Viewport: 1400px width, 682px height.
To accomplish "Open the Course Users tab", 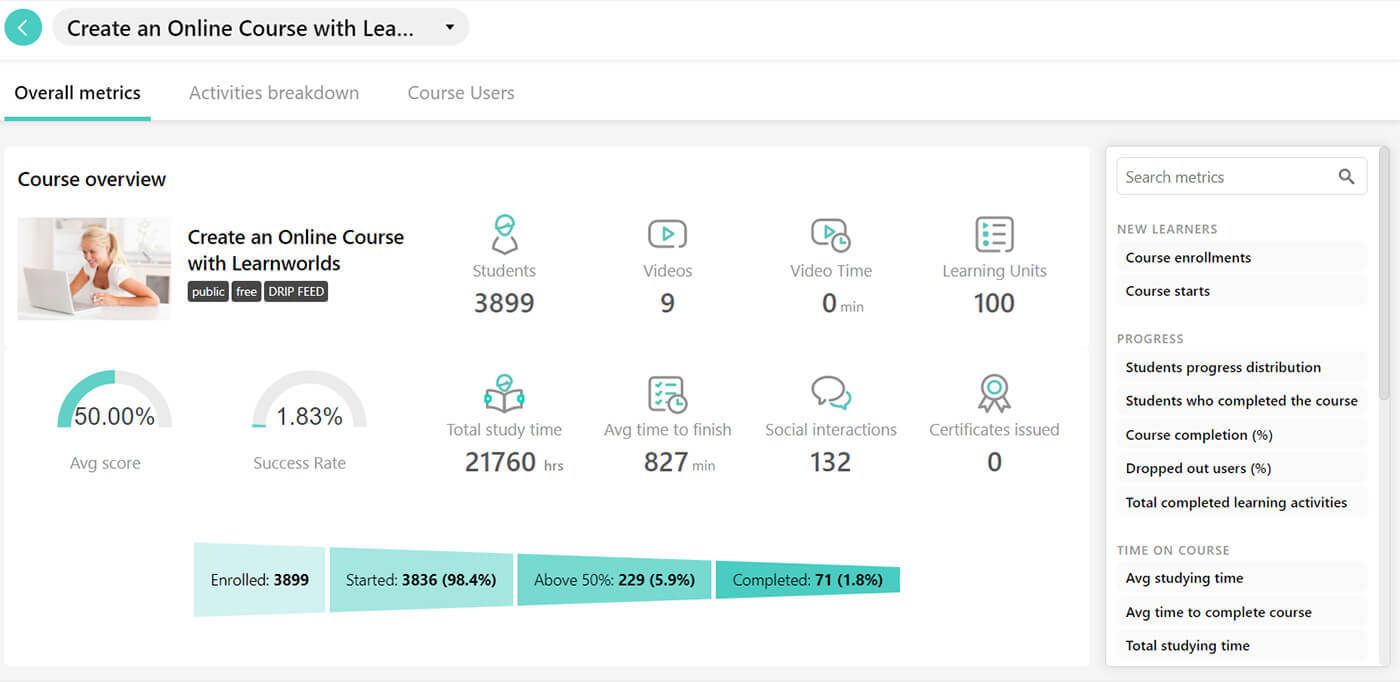I will [460, 92].
